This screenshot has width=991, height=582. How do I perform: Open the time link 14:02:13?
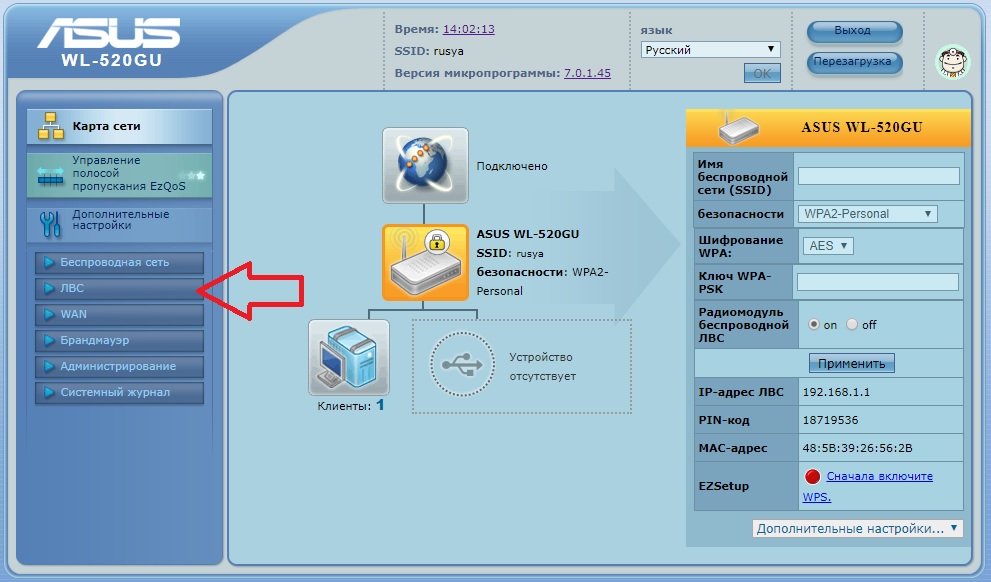point(468,29)
